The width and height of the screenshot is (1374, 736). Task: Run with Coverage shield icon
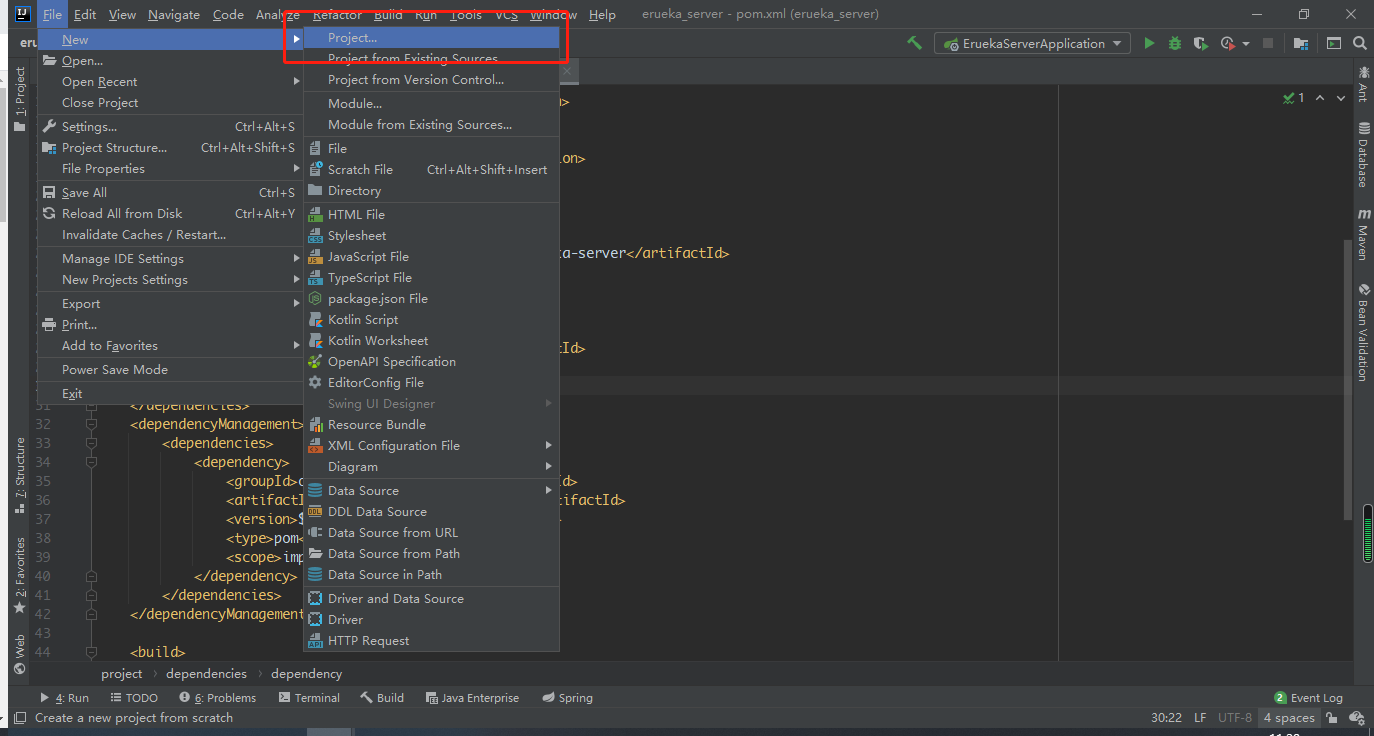1201,43
